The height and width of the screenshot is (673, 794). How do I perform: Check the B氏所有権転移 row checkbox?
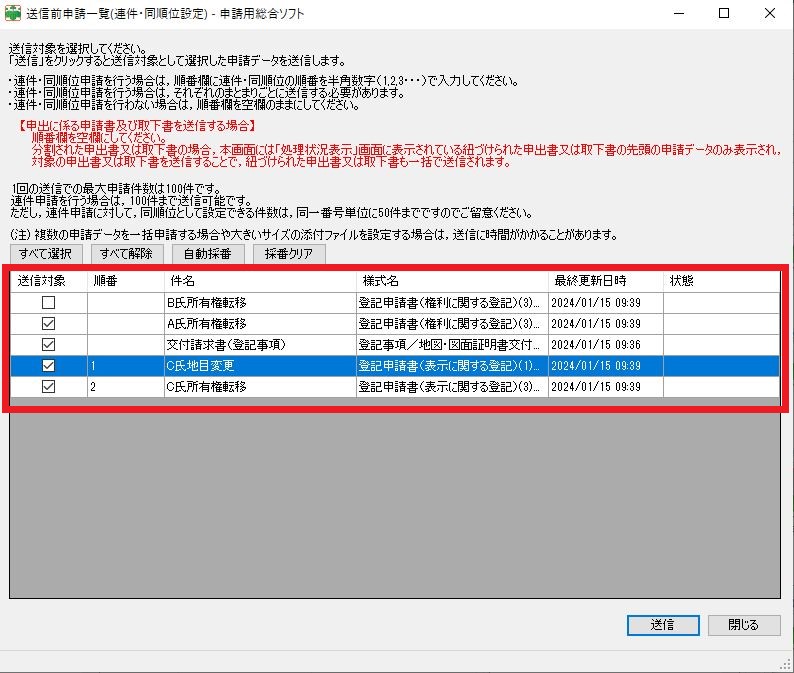pos(48,302)
